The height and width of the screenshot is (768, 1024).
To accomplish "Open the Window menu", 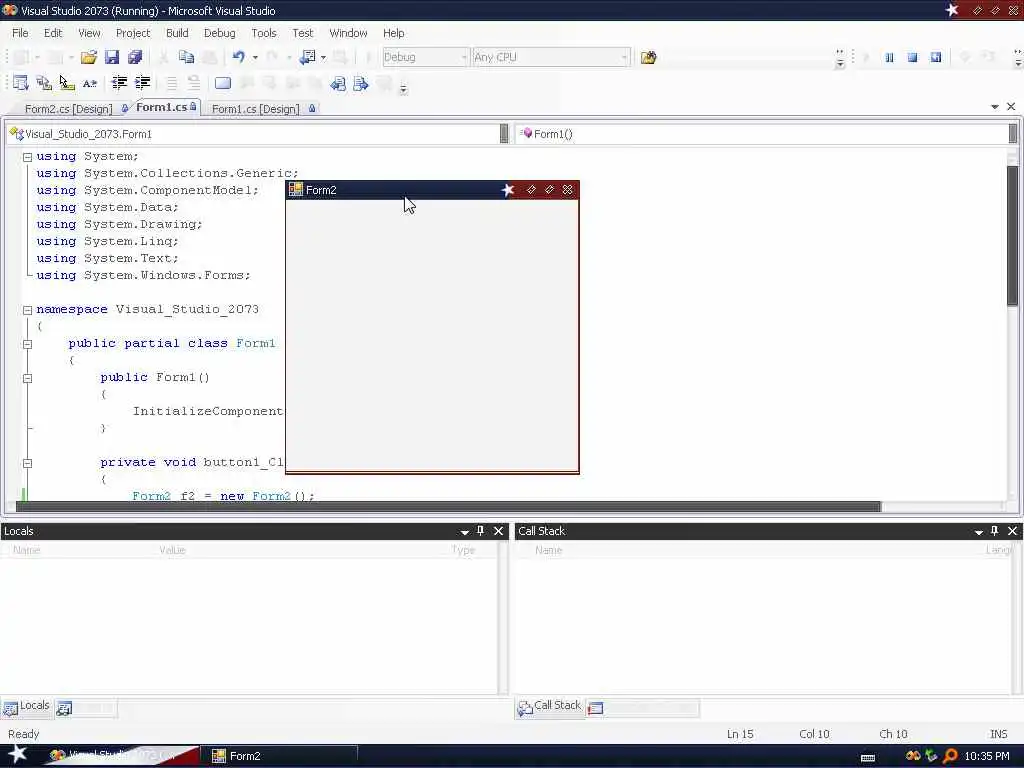I will coord(348,33).
